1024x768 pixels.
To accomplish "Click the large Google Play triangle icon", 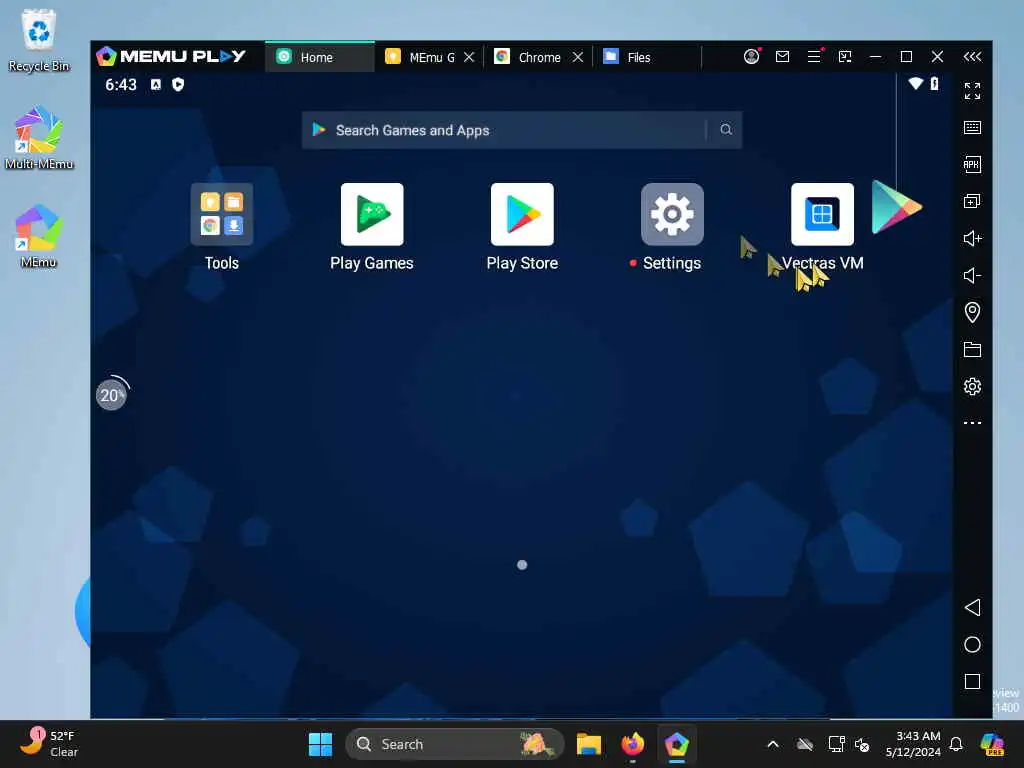I will pyautogui.click(x=896, y=207).
